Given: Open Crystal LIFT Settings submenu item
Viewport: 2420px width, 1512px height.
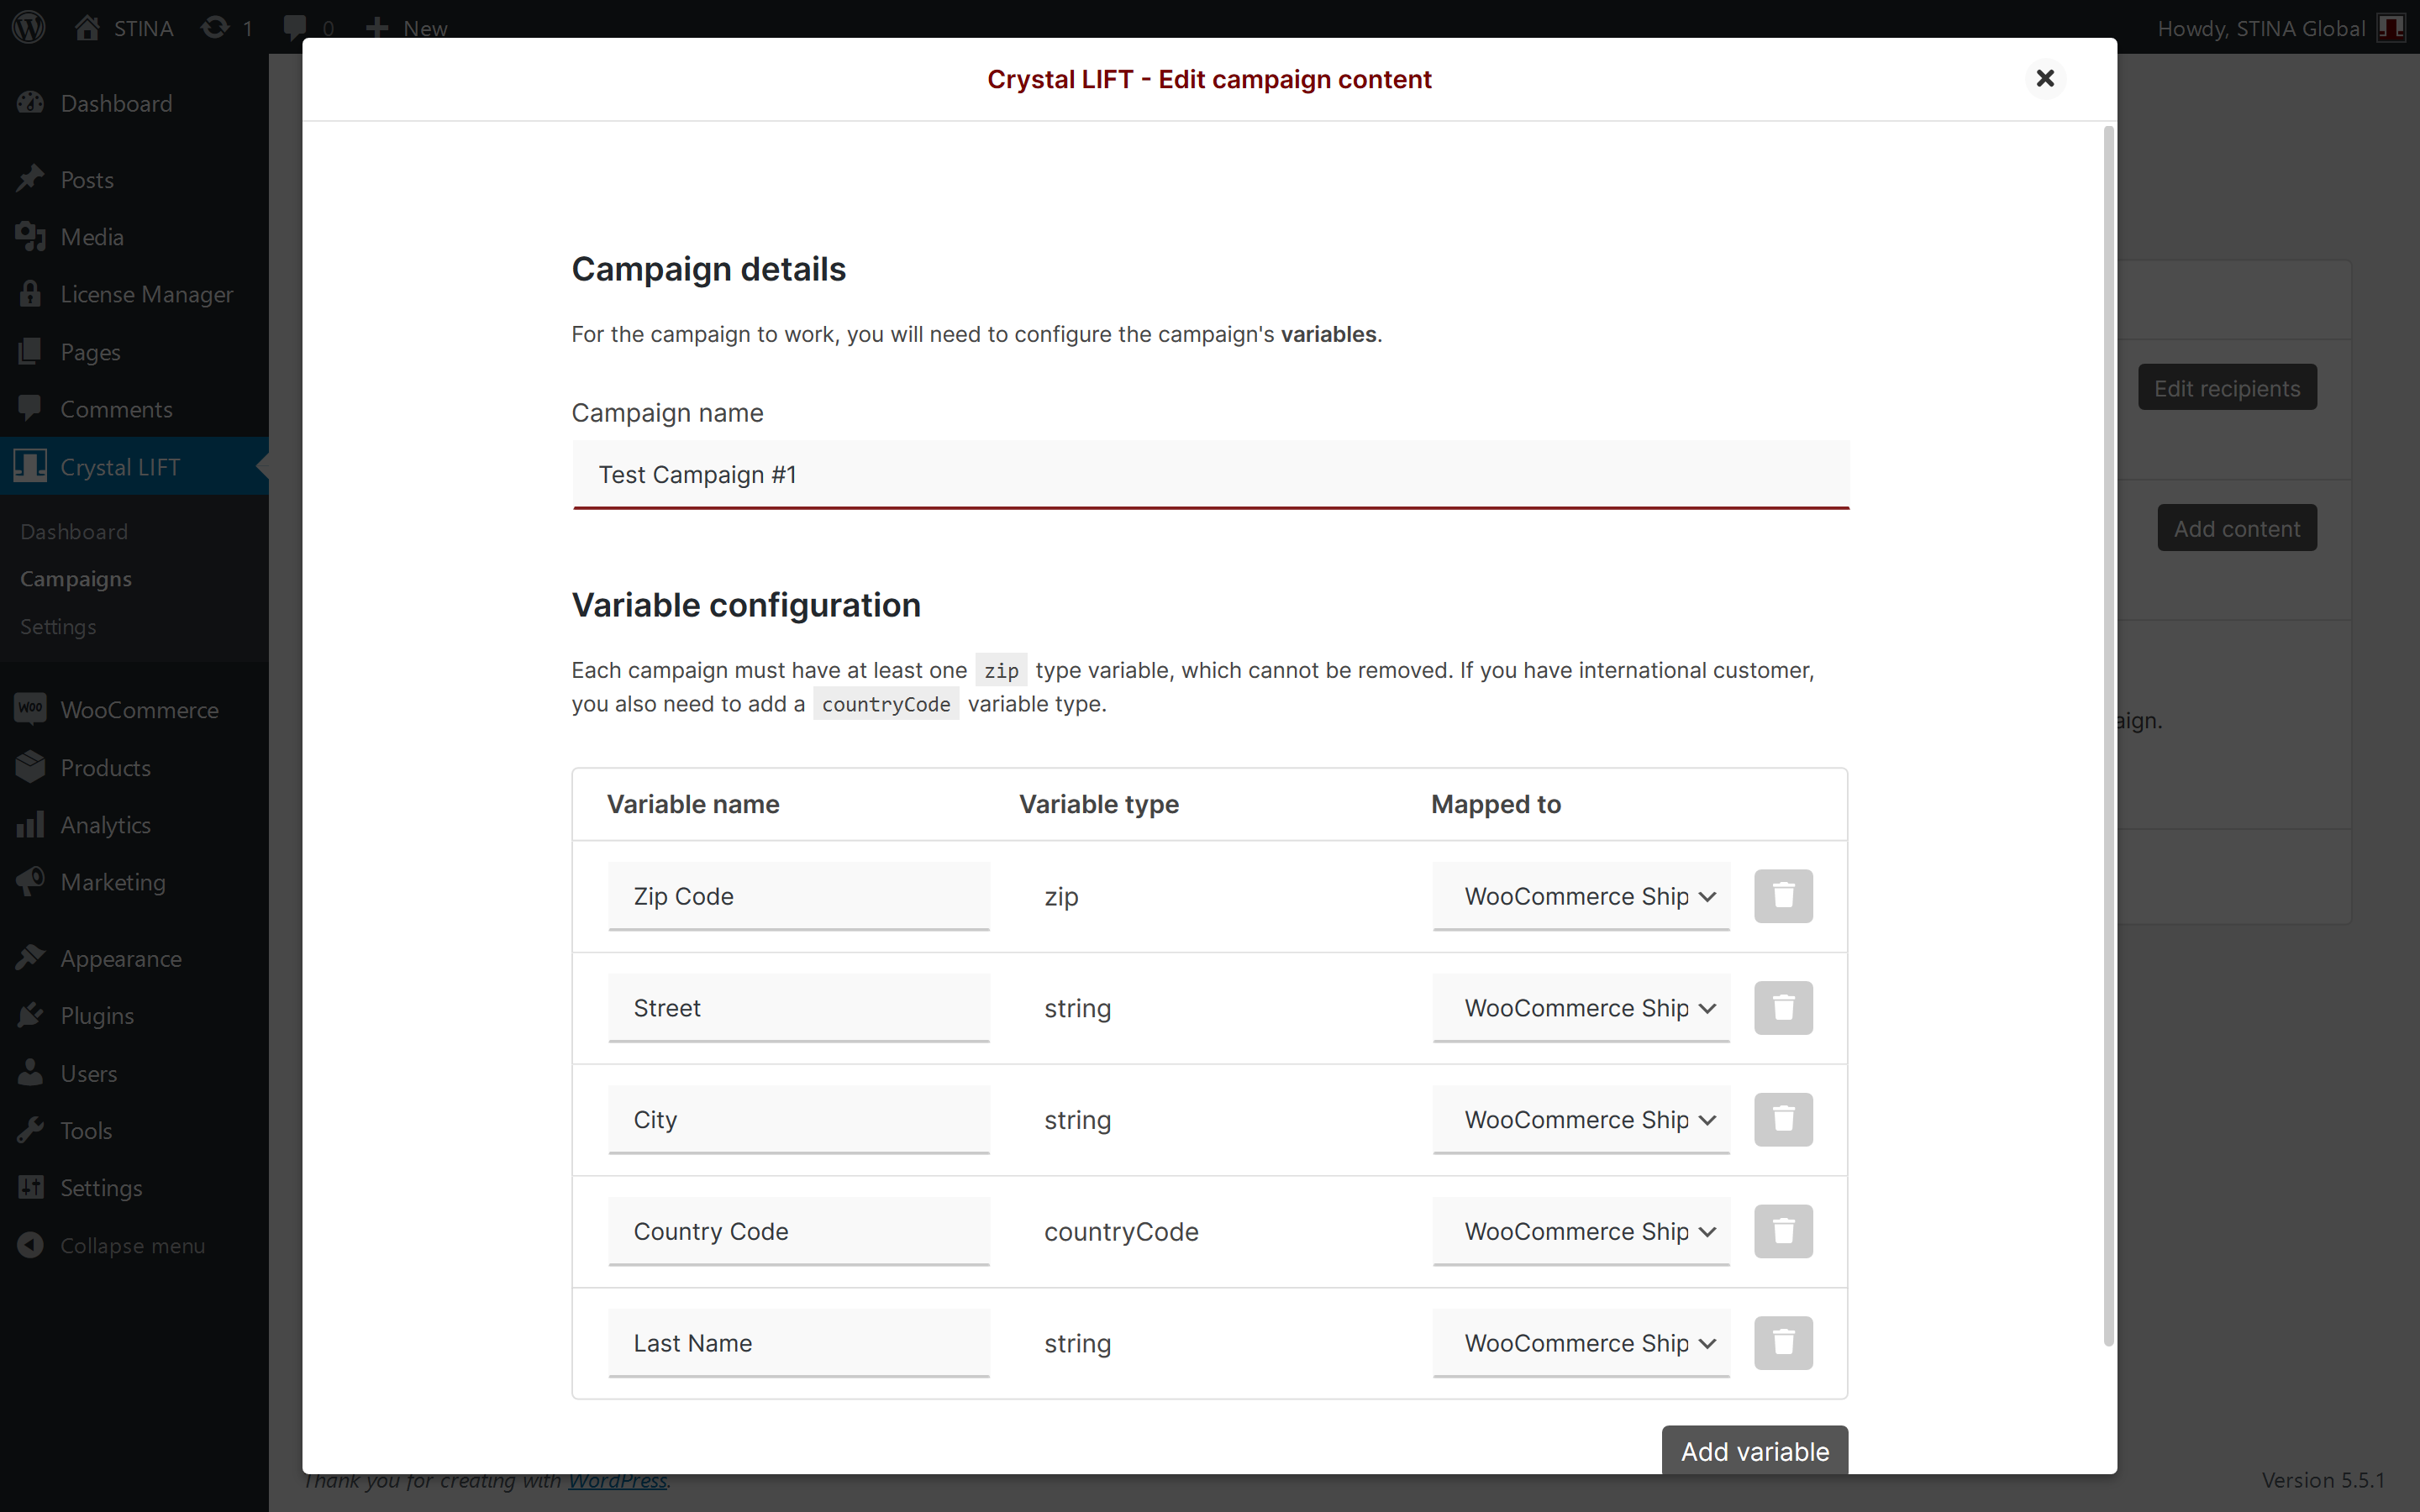Looking at the screenshot, I should tap(58, 627).
